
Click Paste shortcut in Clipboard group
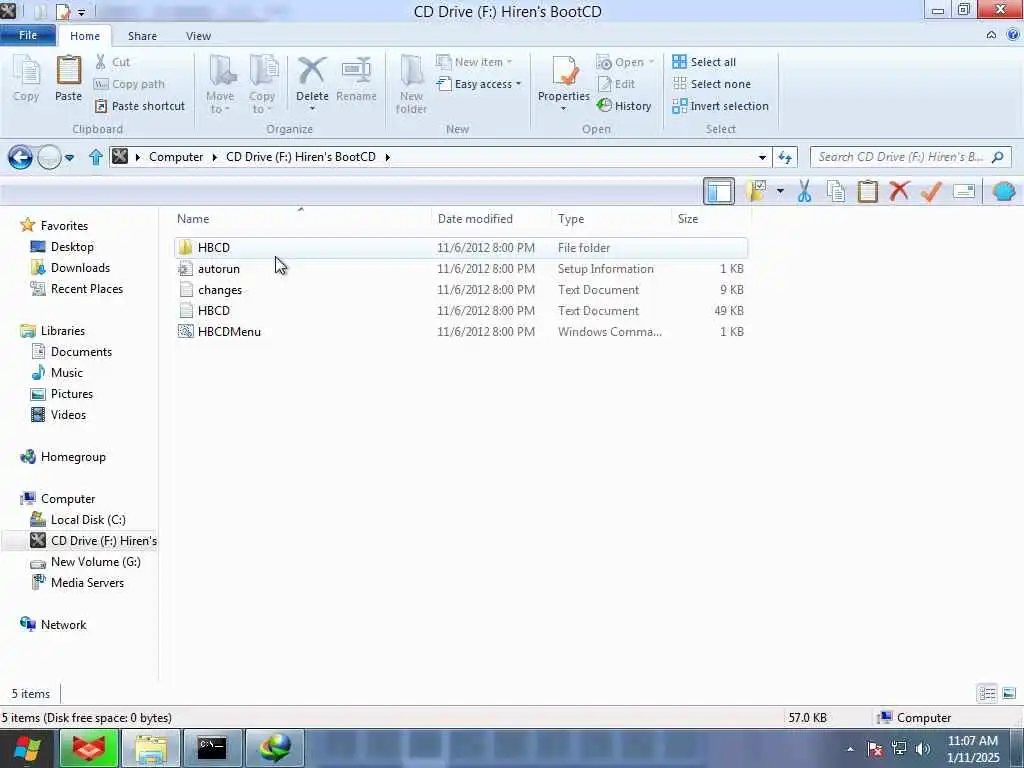(x=140, y=106)
